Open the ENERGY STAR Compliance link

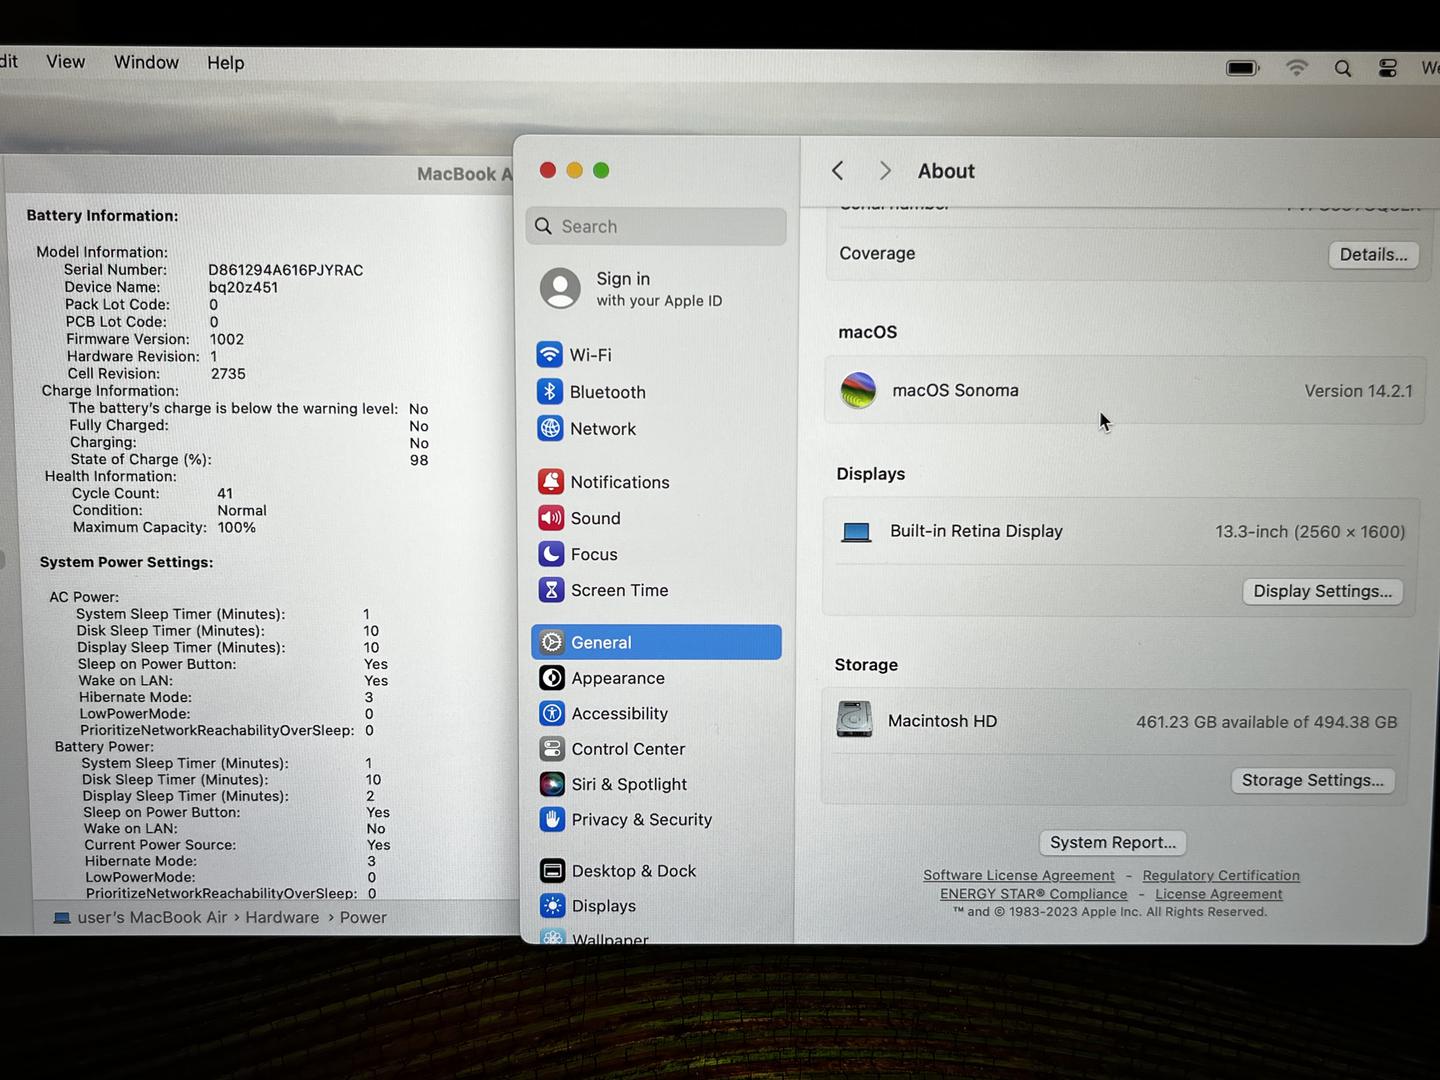click(1034, 894)
